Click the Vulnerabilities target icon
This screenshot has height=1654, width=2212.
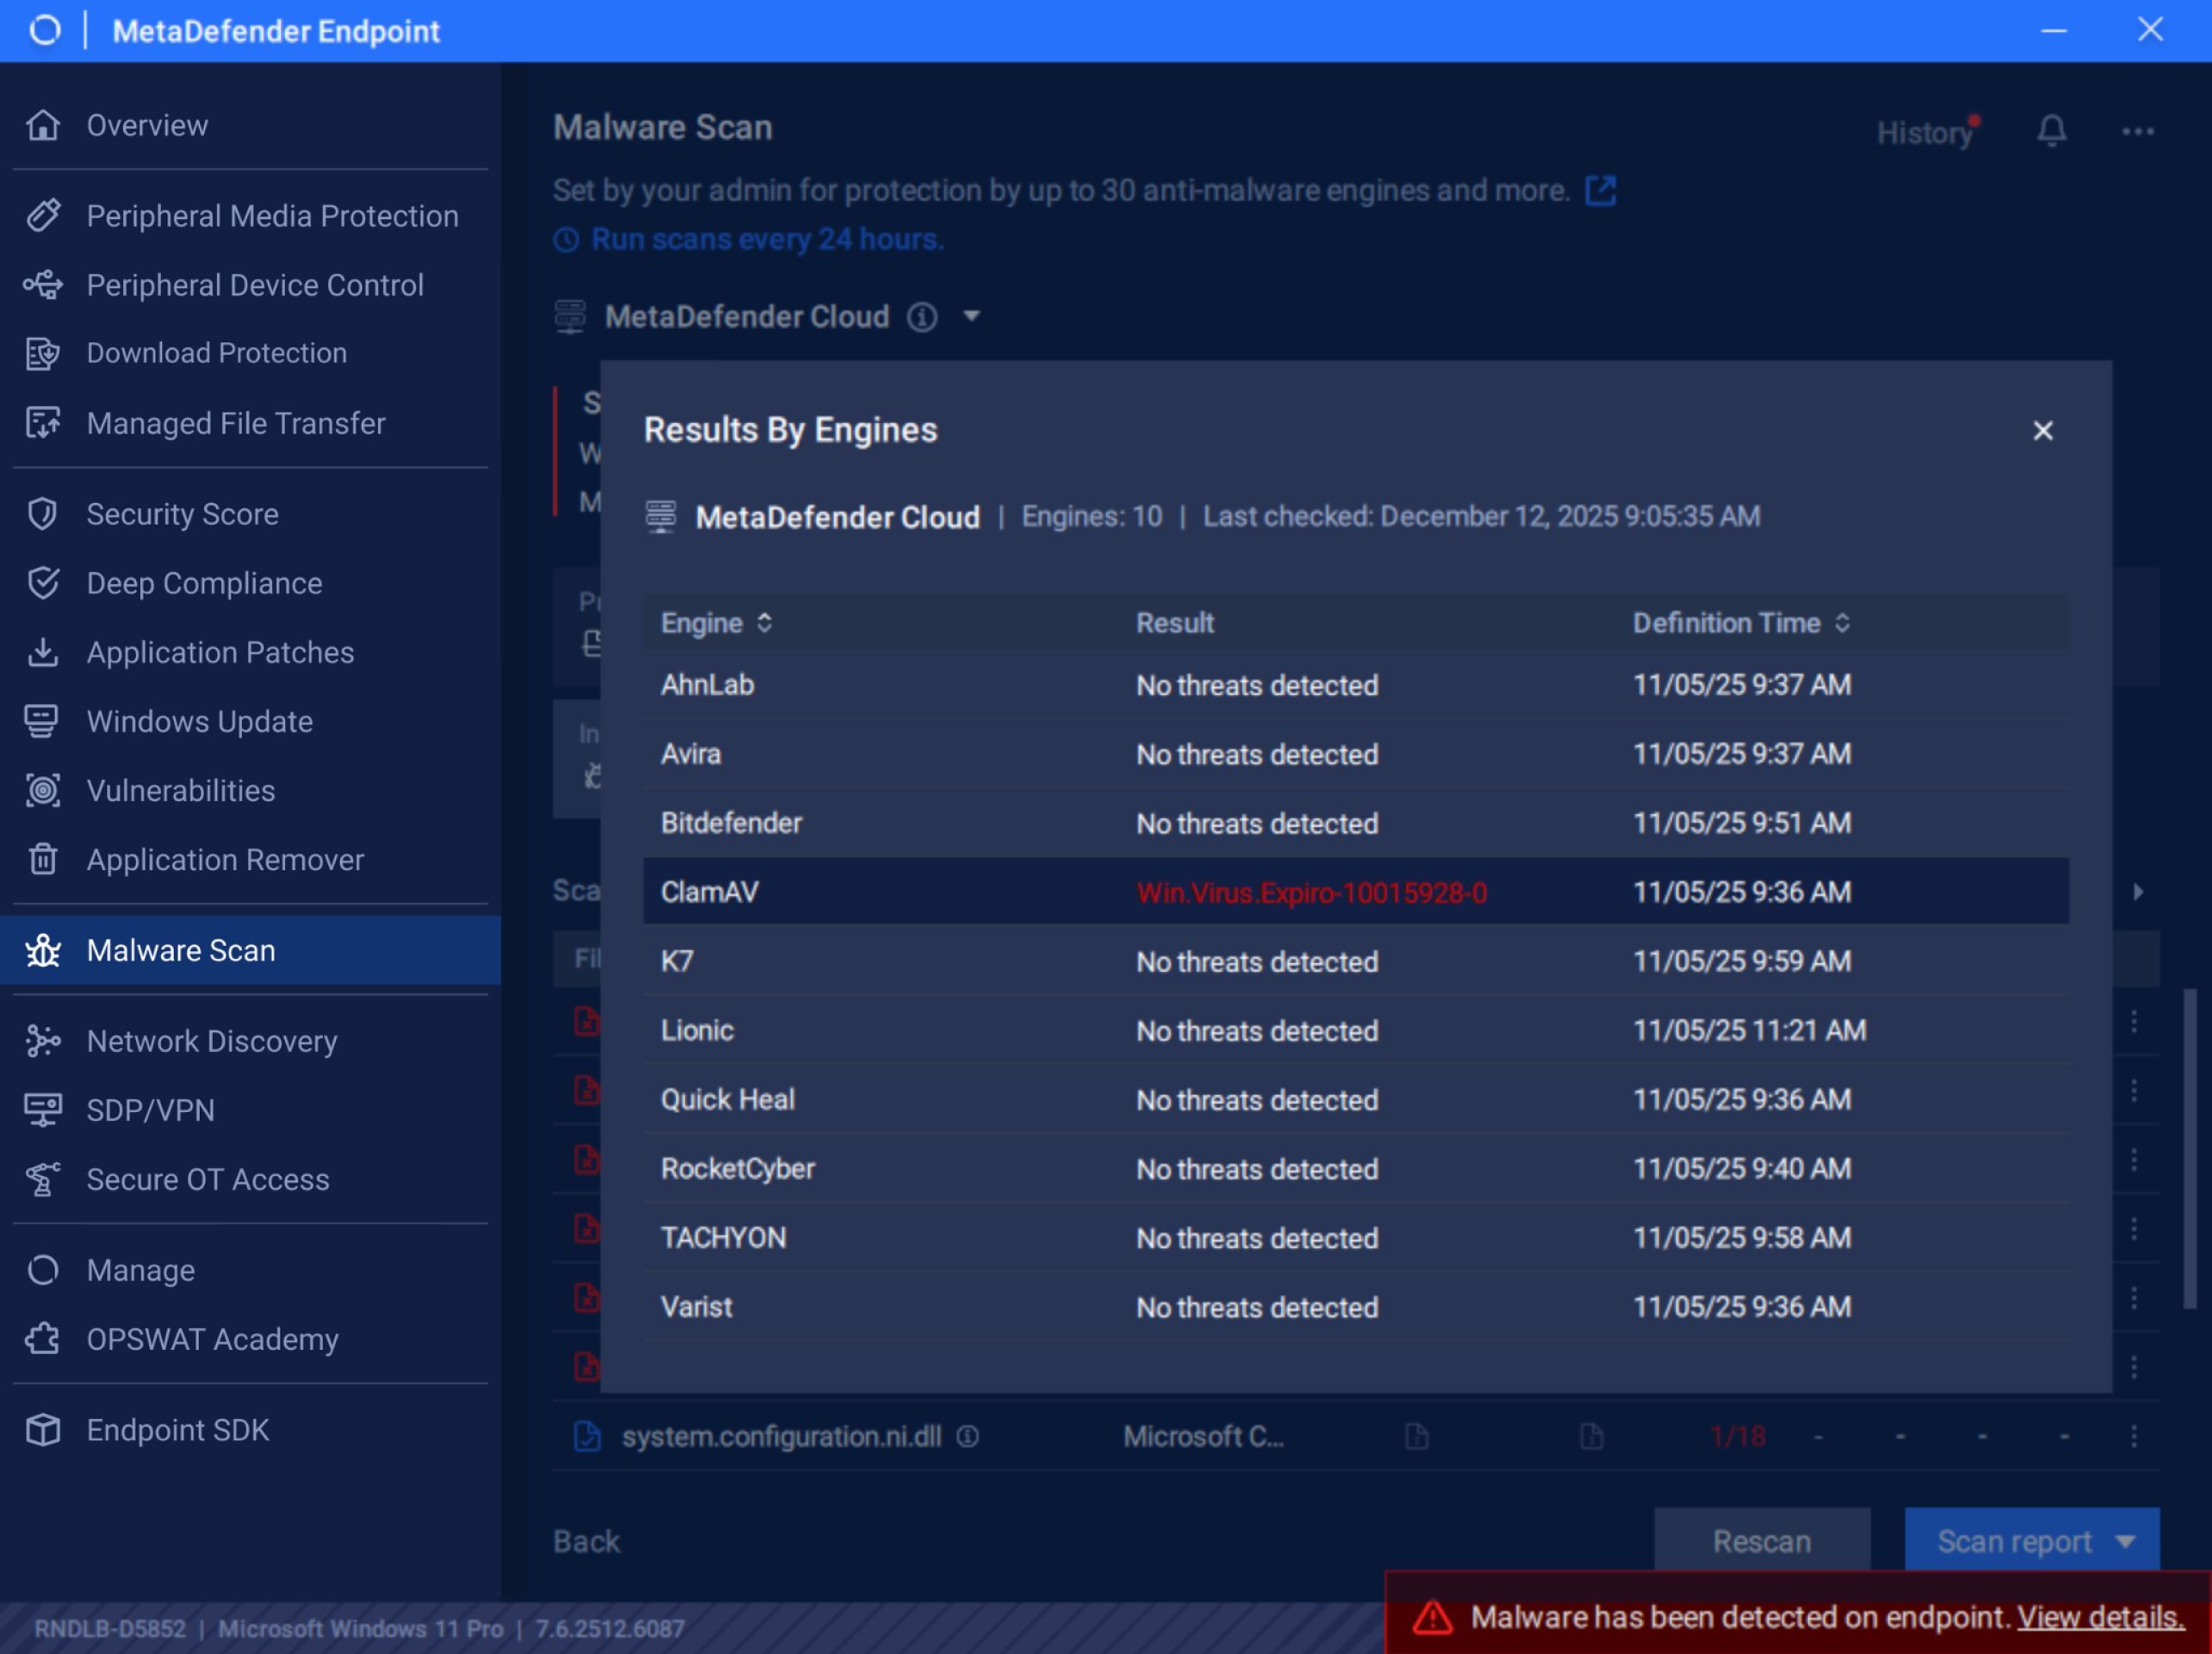[43, 791]
